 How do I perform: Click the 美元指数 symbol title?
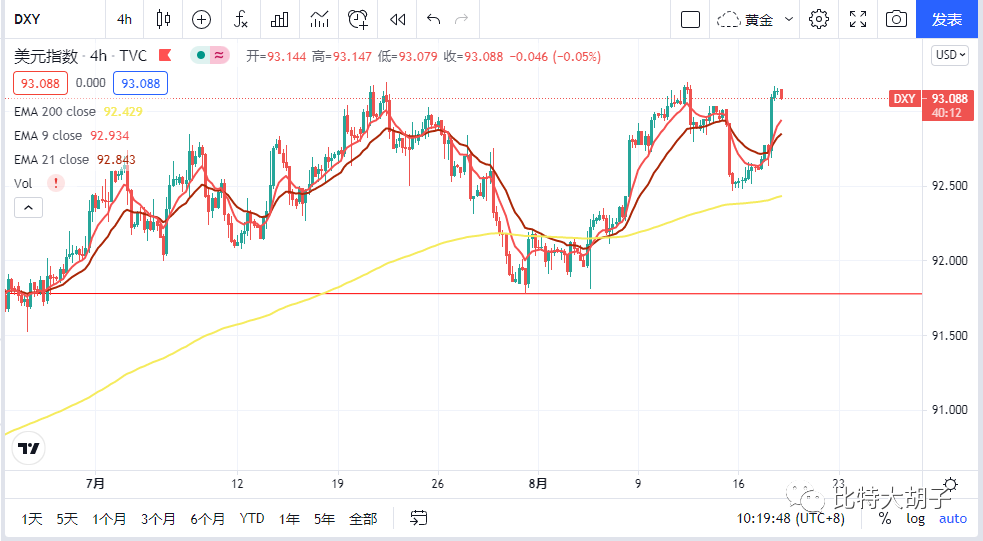click(x=46, y=56)
